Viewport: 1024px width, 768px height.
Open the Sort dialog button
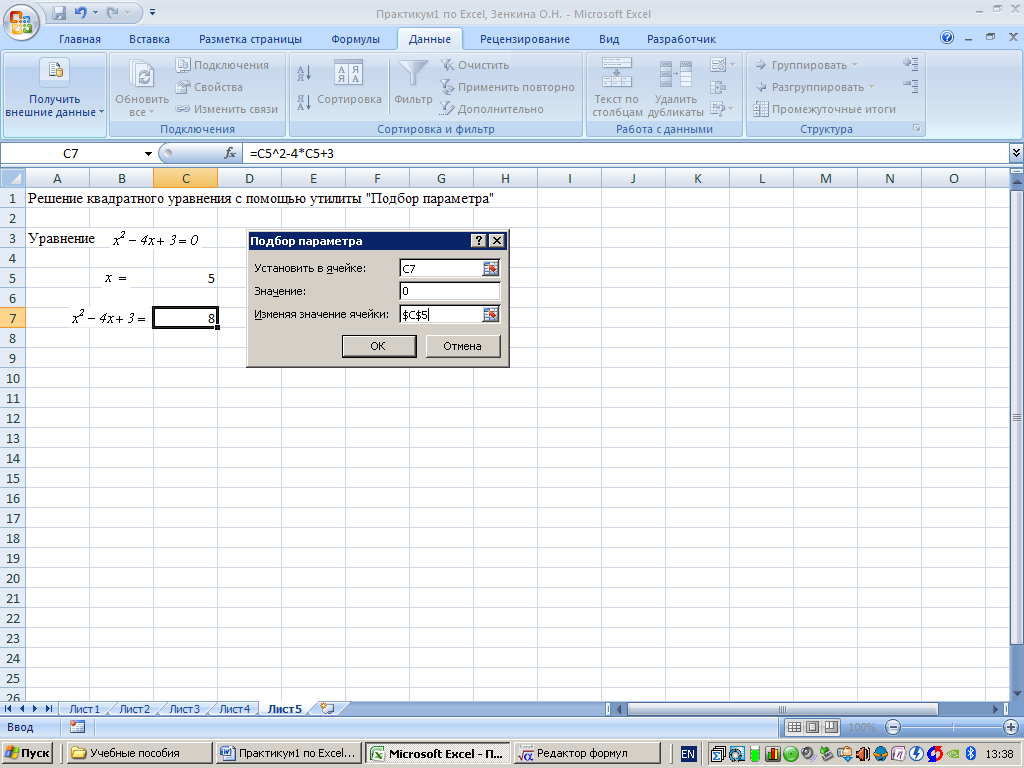[349, 83]
